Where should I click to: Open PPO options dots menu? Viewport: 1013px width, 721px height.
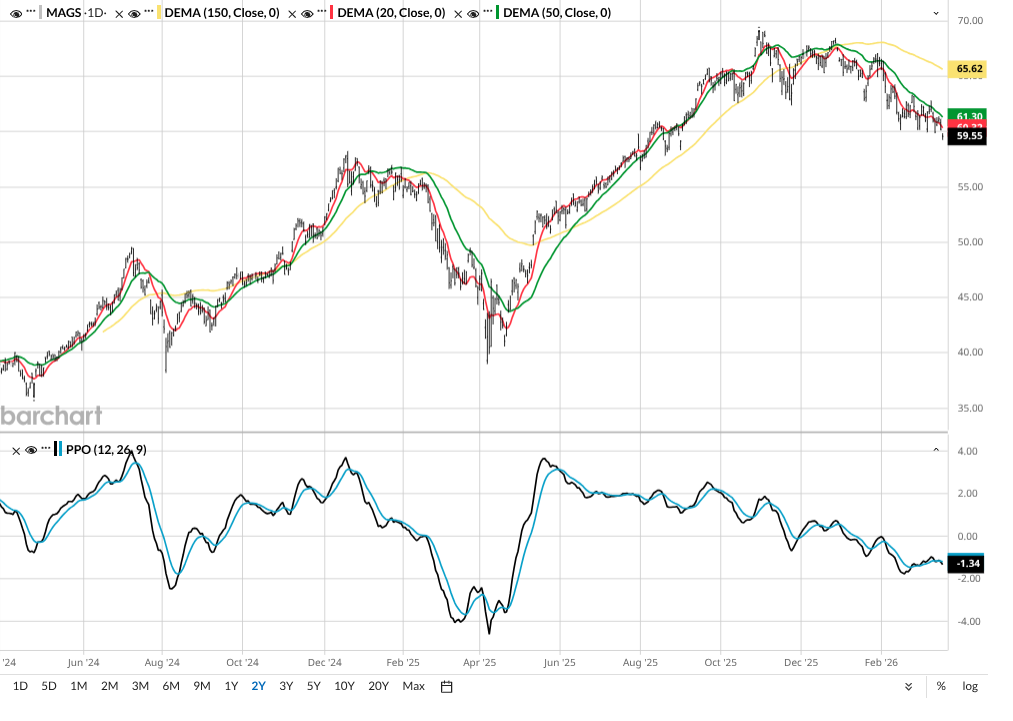click(45, 449)
